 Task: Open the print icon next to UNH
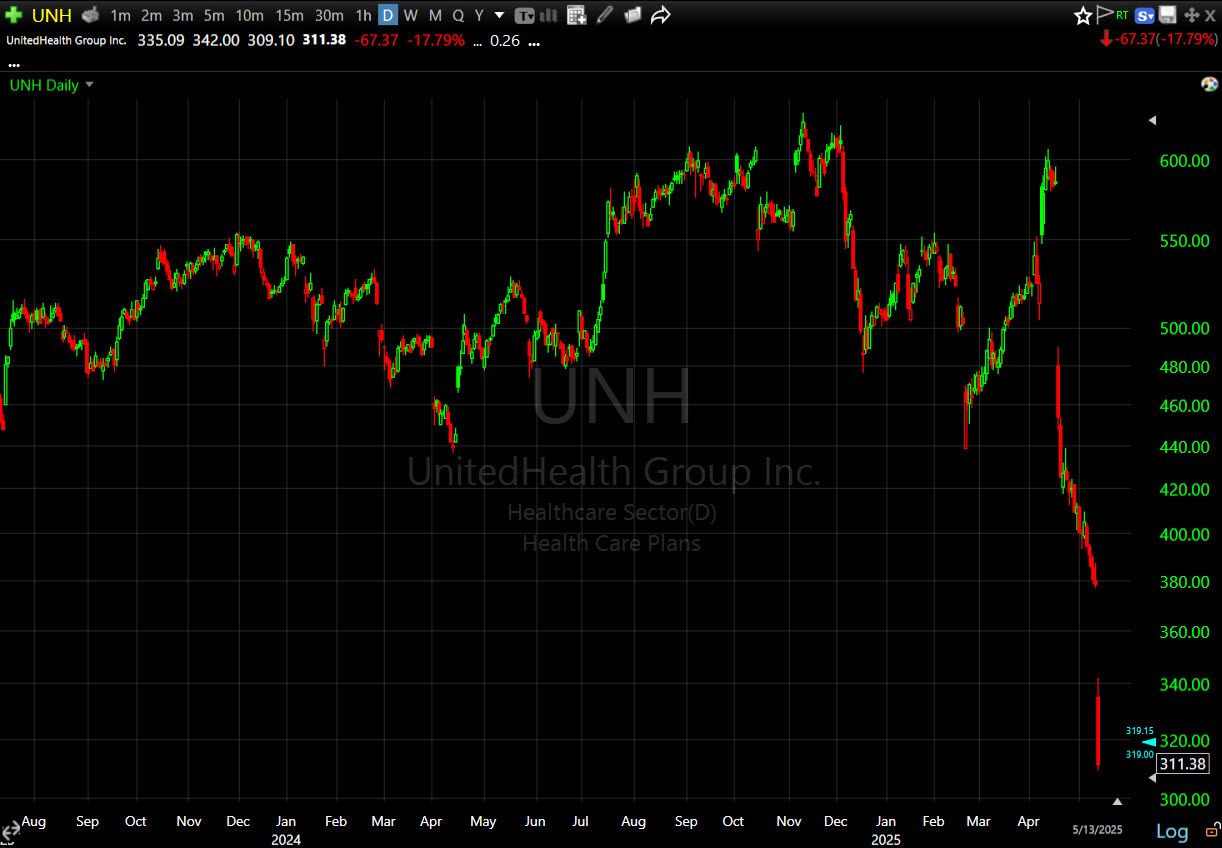click(x=90, y=15)
